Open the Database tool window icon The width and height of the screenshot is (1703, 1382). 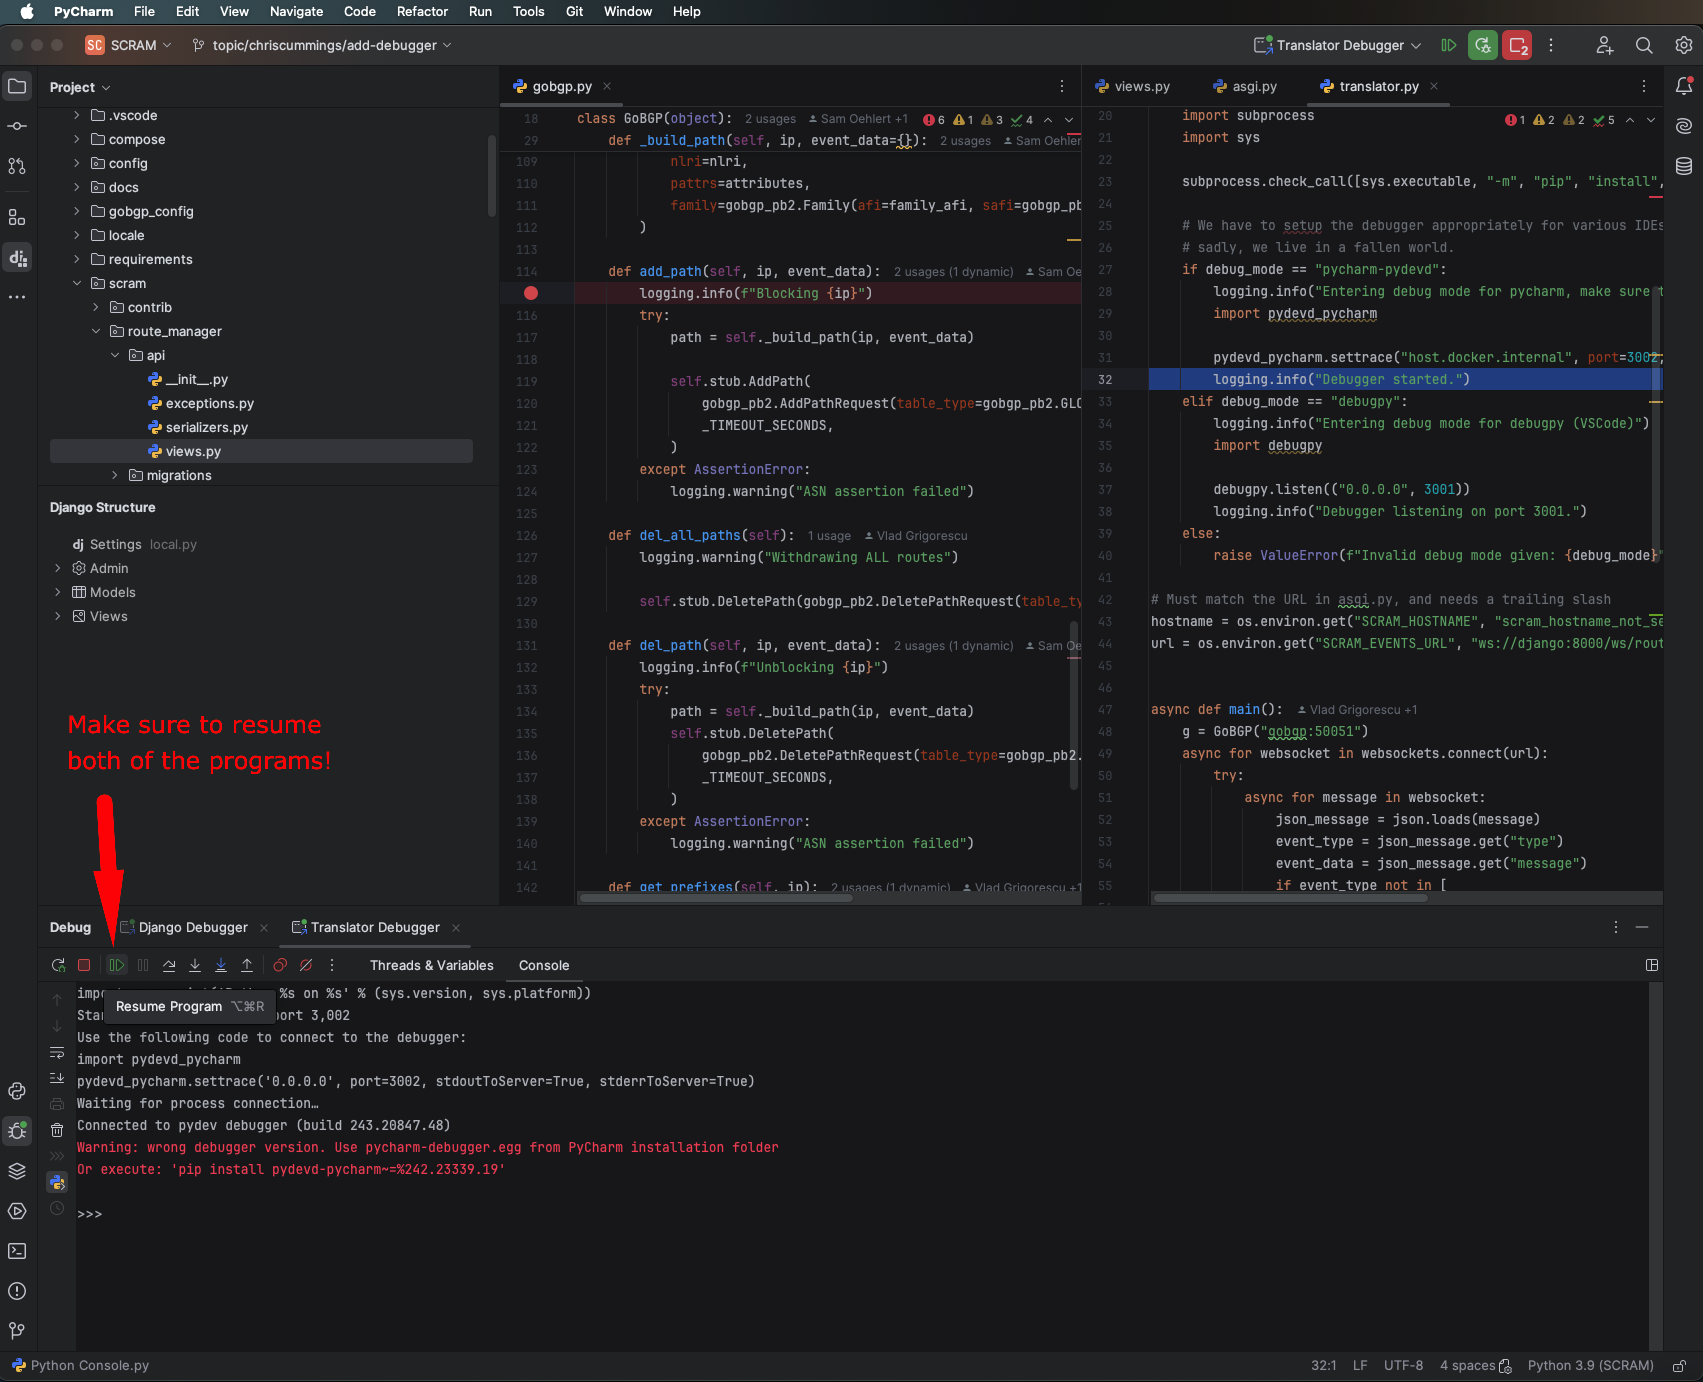[1684, 166]
